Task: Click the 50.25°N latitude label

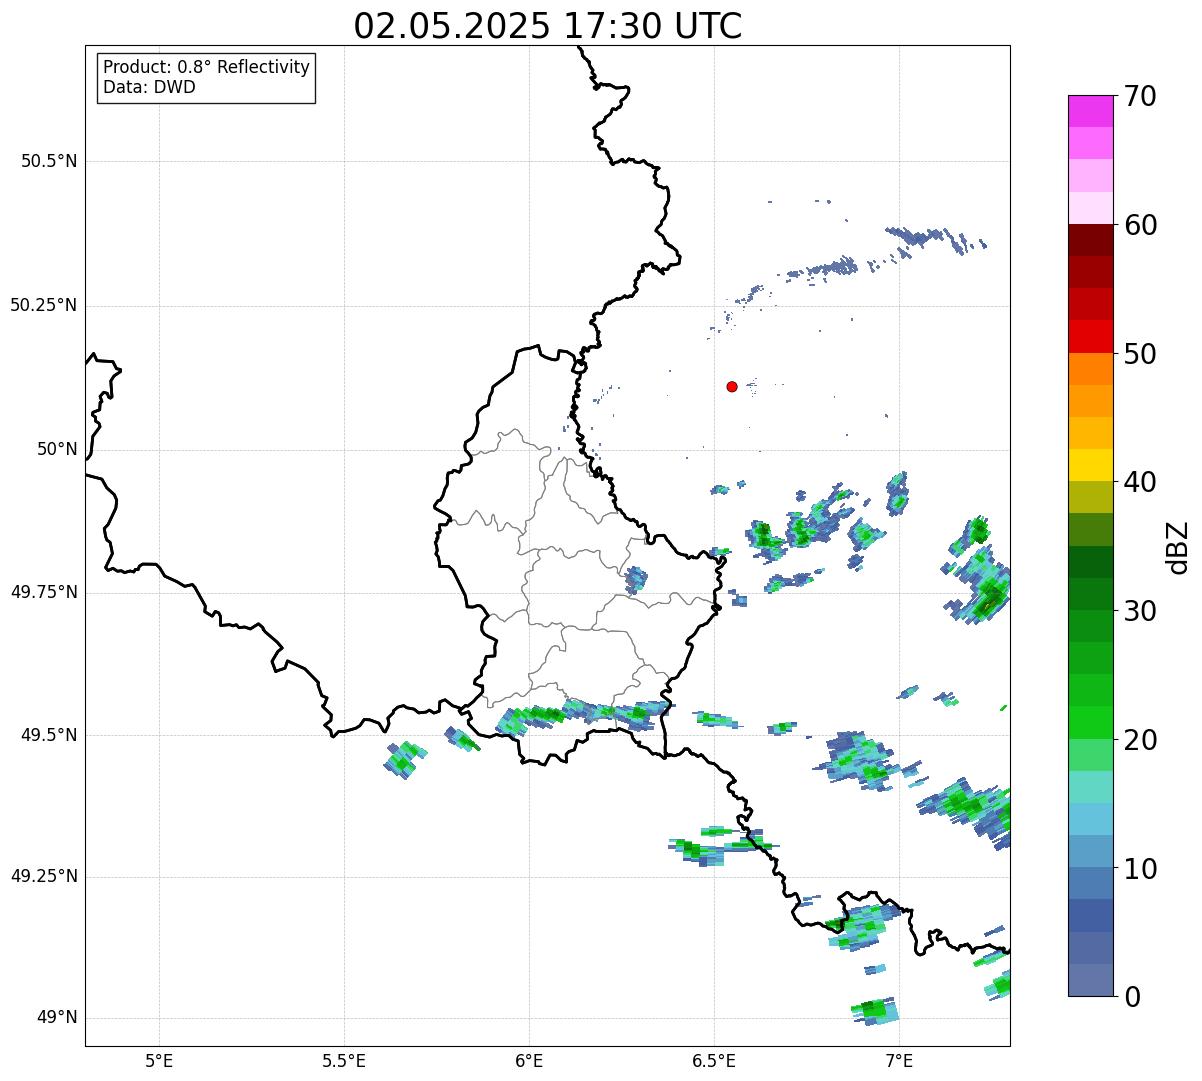Action: click(44, 305)
